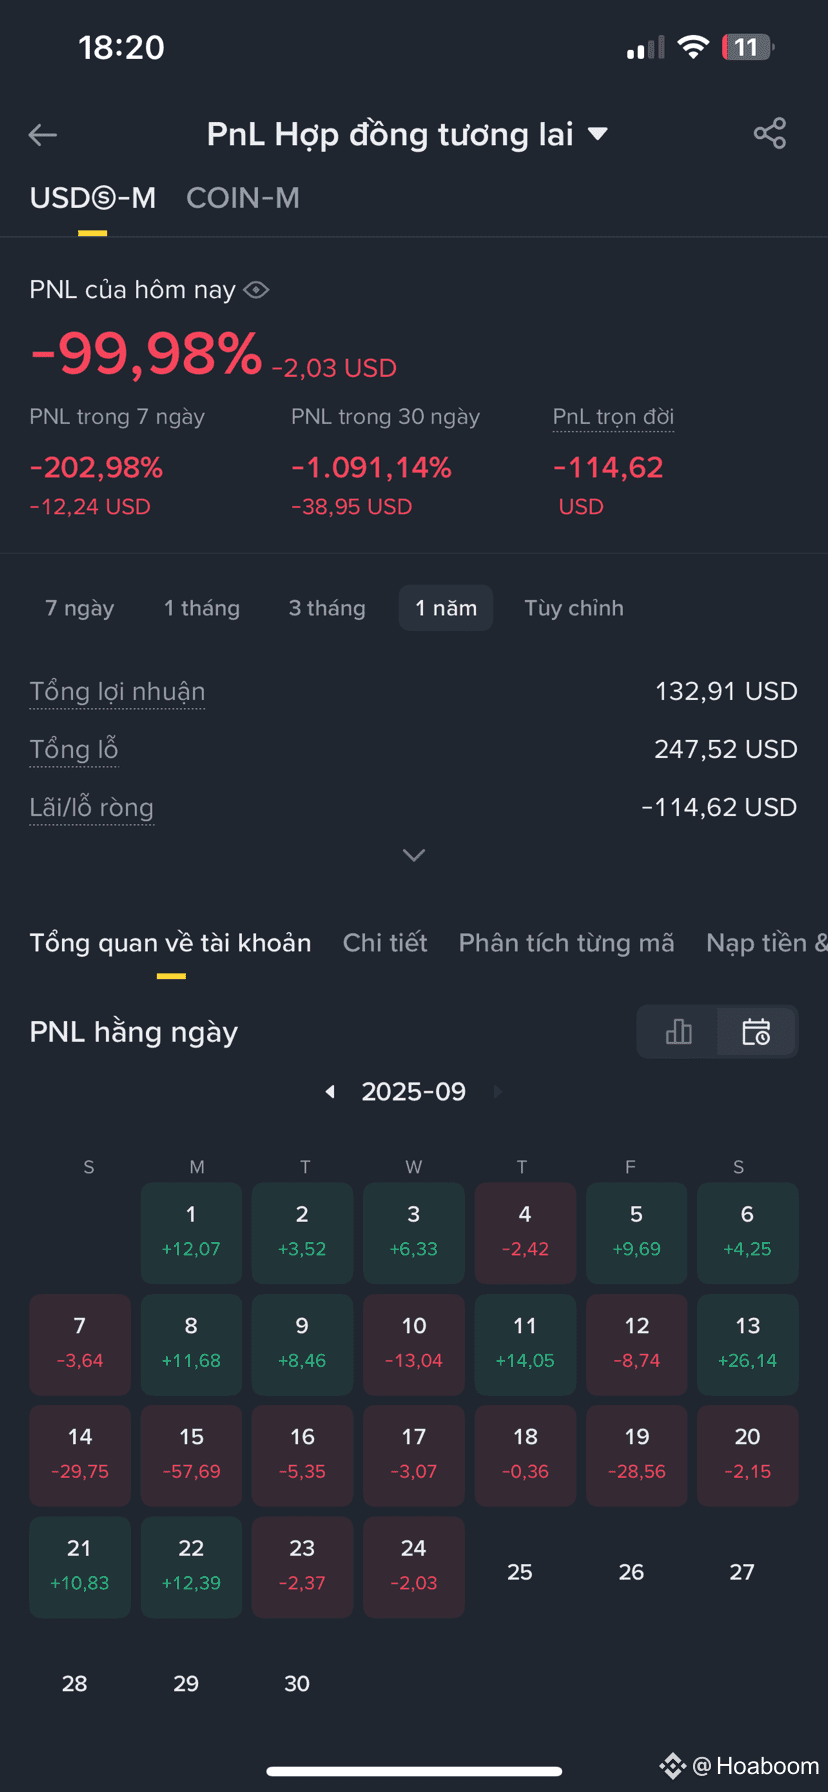828x1792 pixels.
Task: Open the share icon at top right
Action: (x=770, y=134)
